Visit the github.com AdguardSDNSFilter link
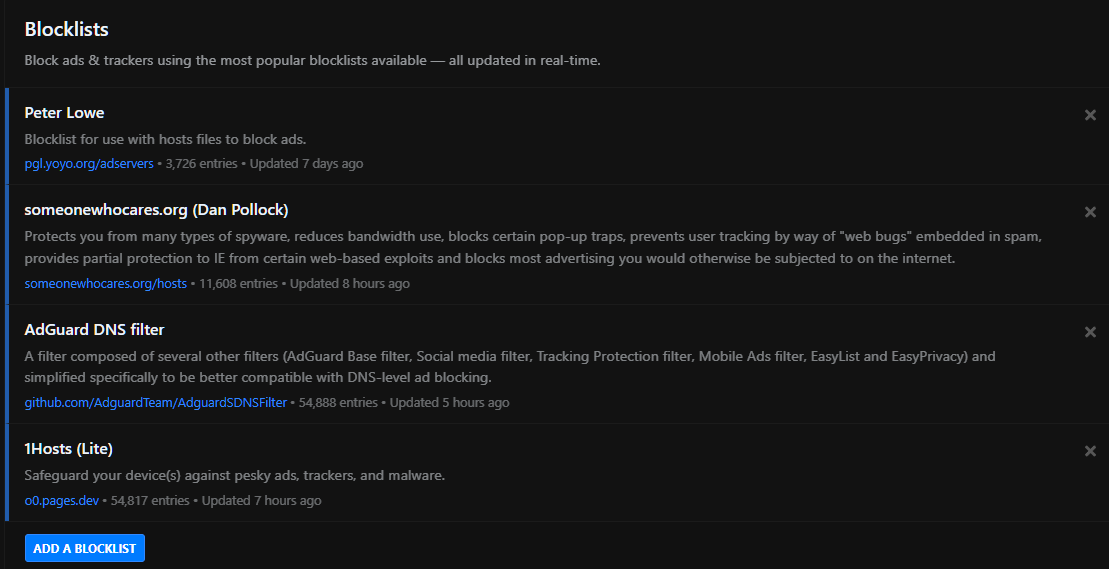Screen dimensions: 1109x569 click(x=155, y=402)
